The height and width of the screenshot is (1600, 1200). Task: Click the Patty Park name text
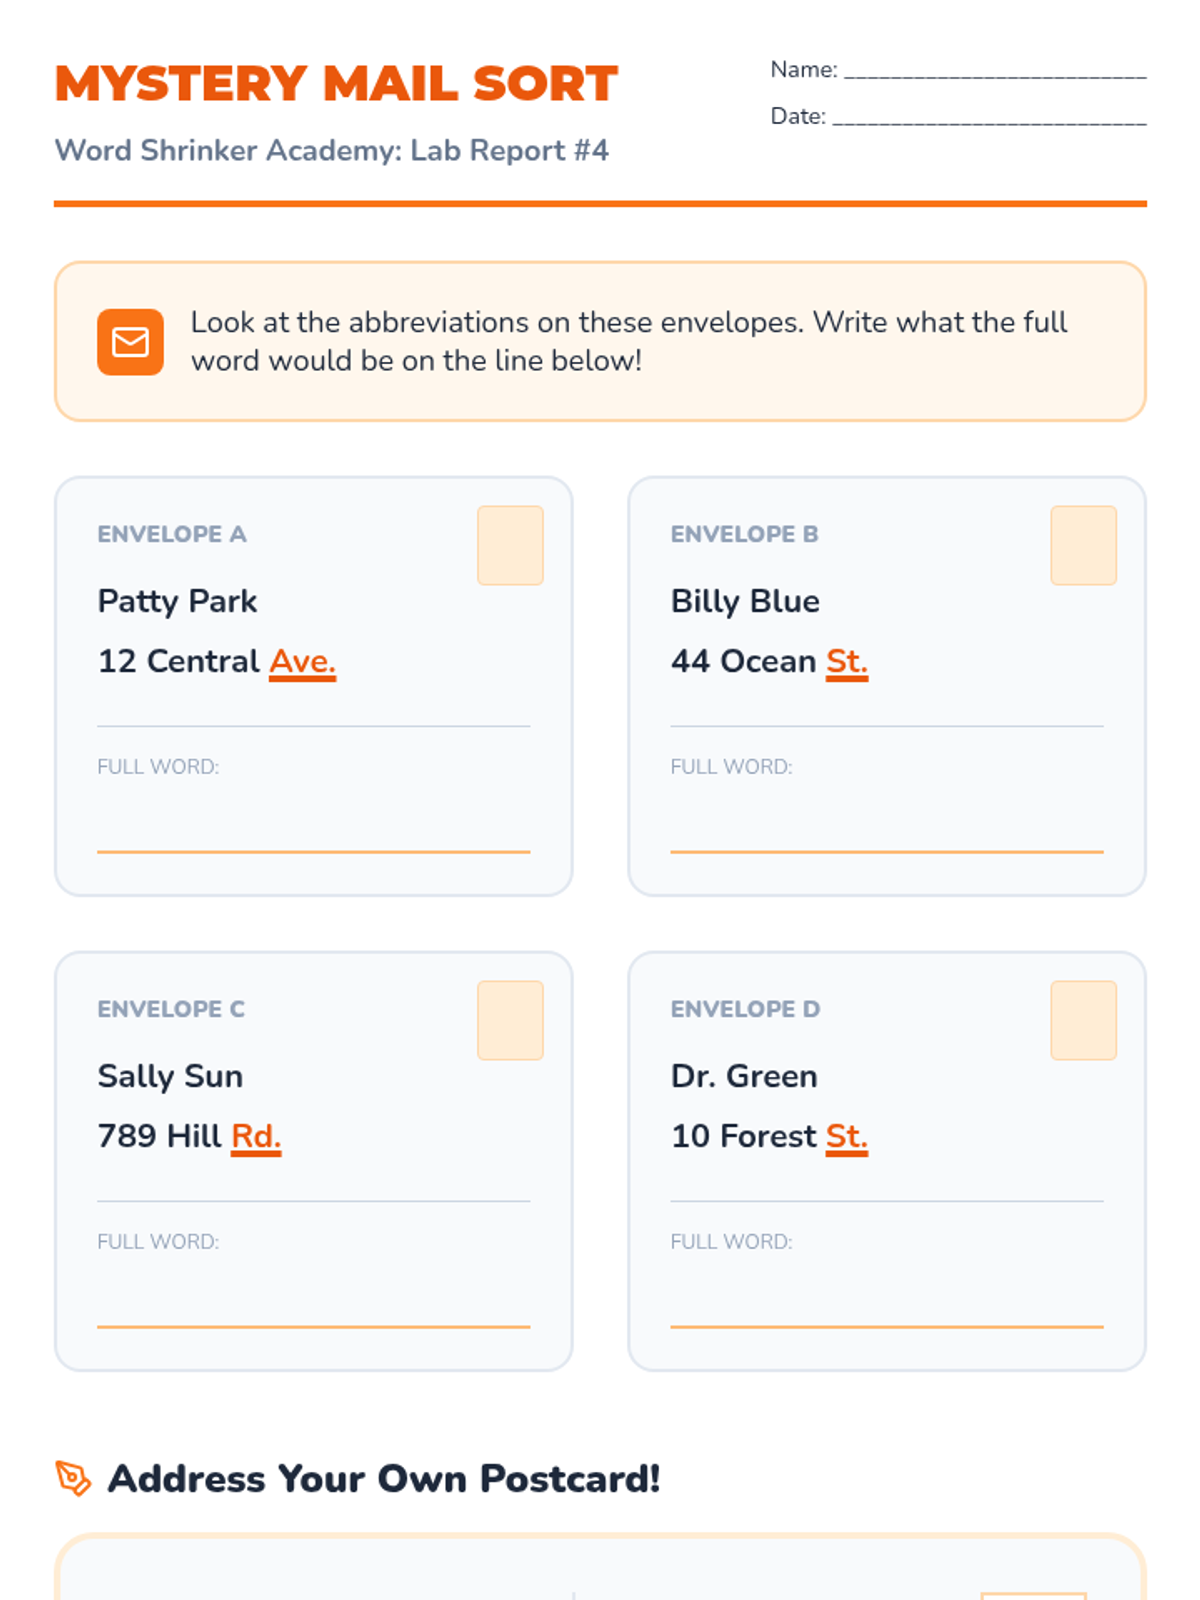(177, 602)
